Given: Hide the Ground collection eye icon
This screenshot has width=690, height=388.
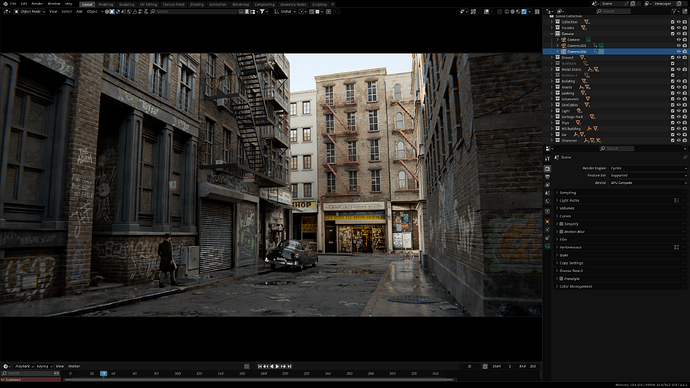Looking at the screenshot, I should [x=679, y=57].
